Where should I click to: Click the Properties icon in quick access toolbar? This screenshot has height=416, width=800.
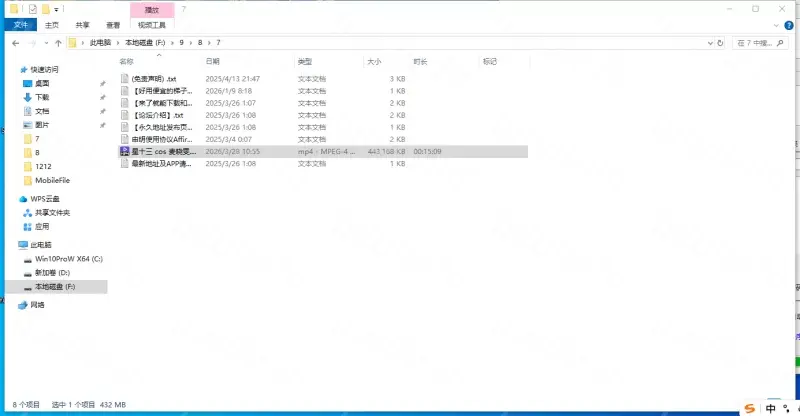31,9
